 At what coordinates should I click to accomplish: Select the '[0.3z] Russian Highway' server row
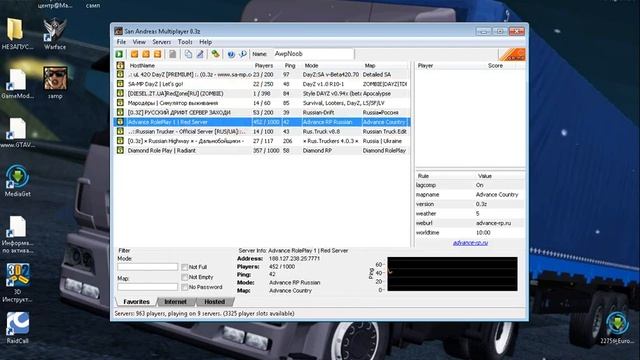point(262,141)
